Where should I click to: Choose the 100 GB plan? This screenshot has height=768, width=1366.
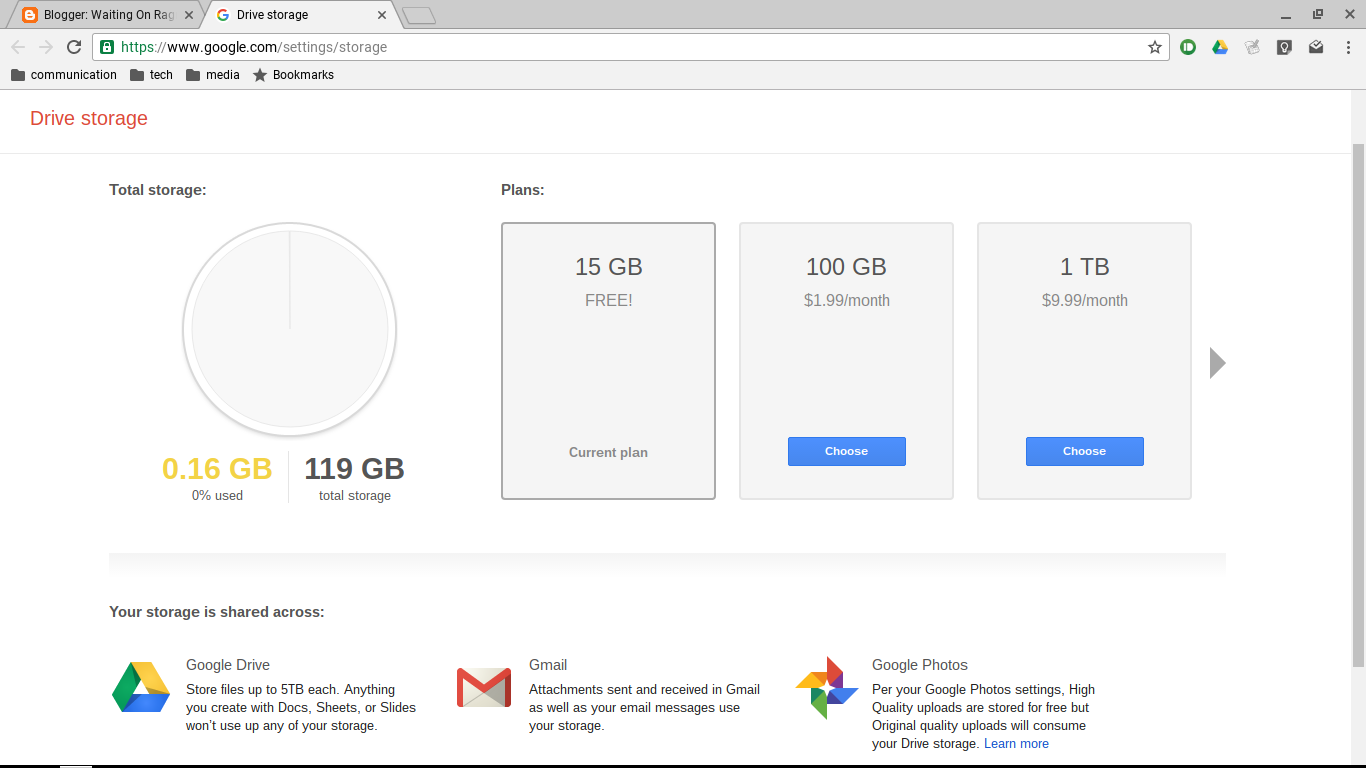pos(846,451)
